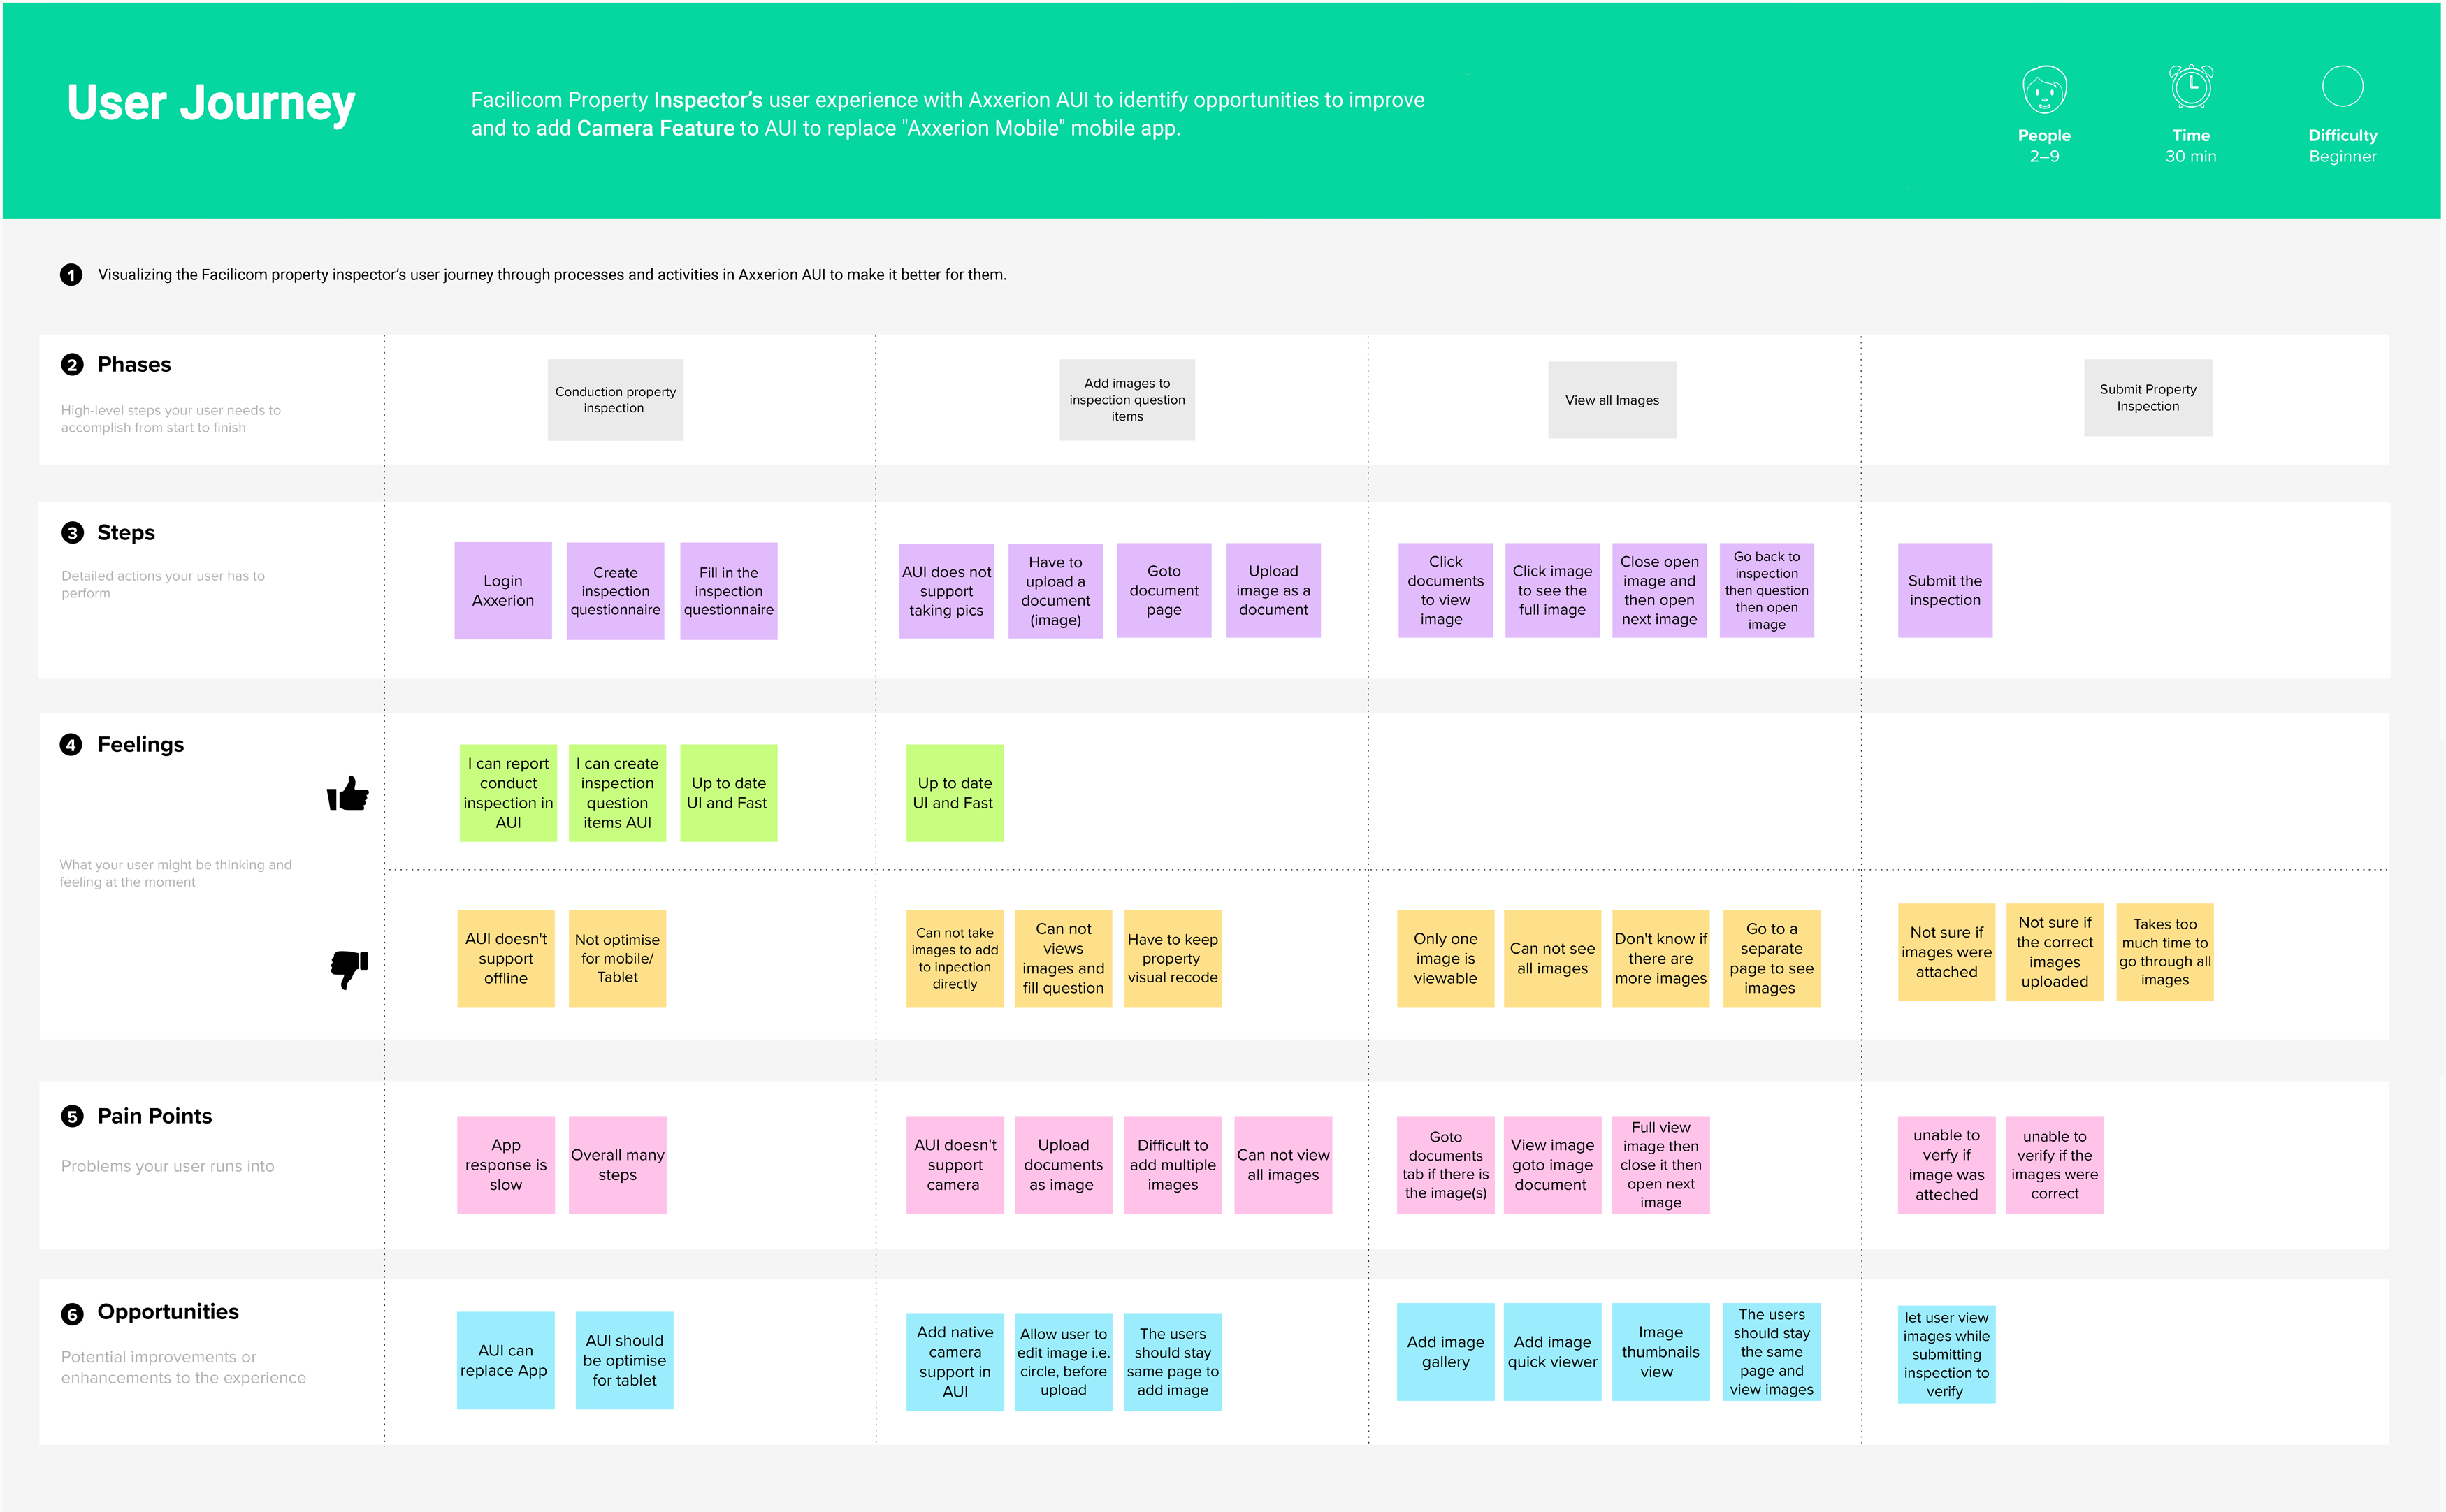Image resolution: width=2446 pixels, height=1512 pixels.
Task: Click the number 6 badge beside Opportunities
Action: coord(72,1313)
